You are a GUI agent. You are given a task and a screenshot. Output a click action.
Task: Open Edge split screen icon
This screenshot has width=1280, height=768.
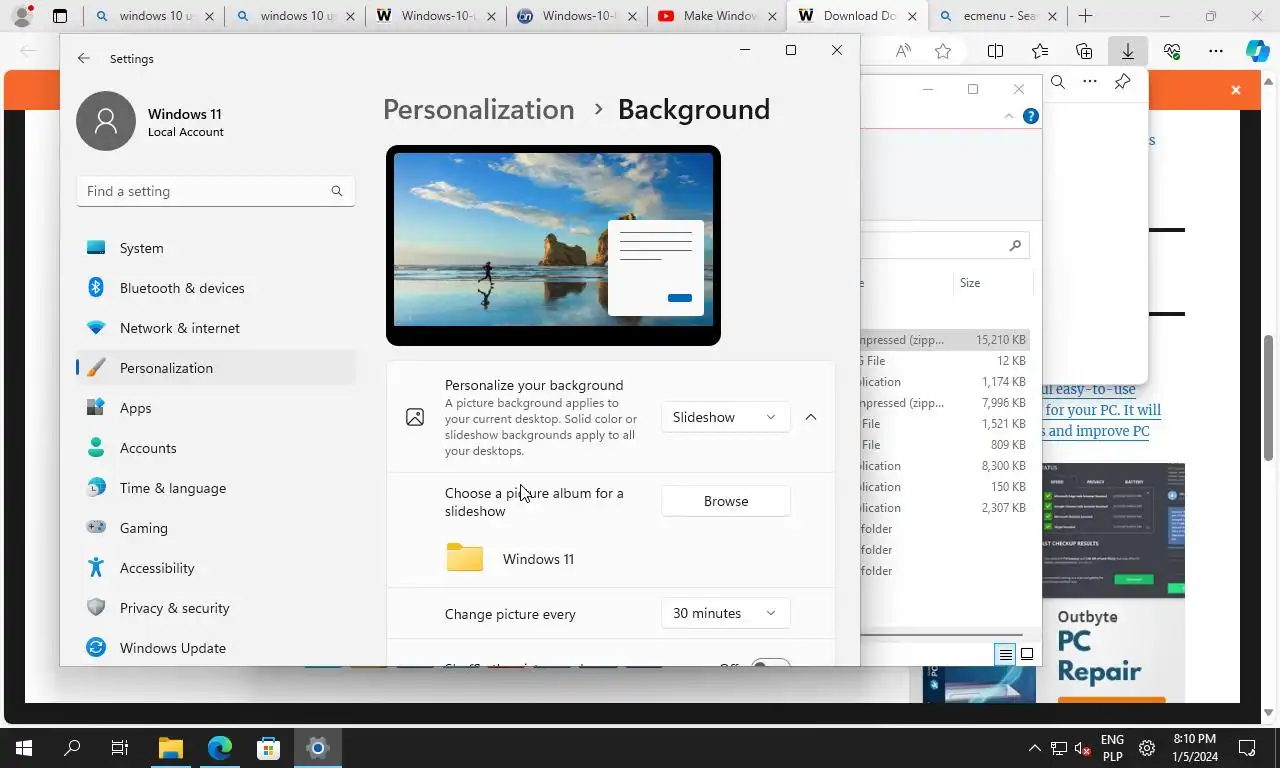point(996,51)
